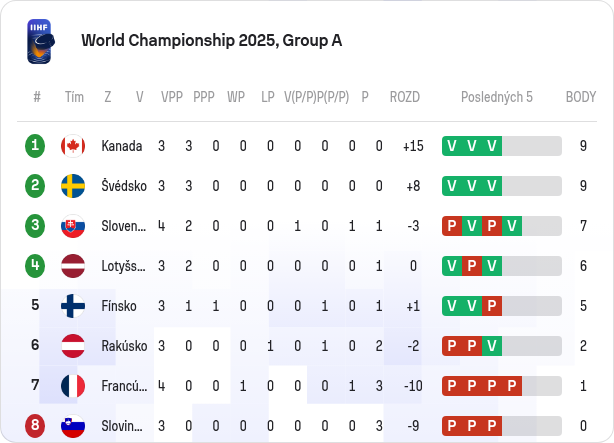Click the Slovenia flag icon
Image resolution: width=614 pixels, height=443 pixels.
[x=73, y=426]
